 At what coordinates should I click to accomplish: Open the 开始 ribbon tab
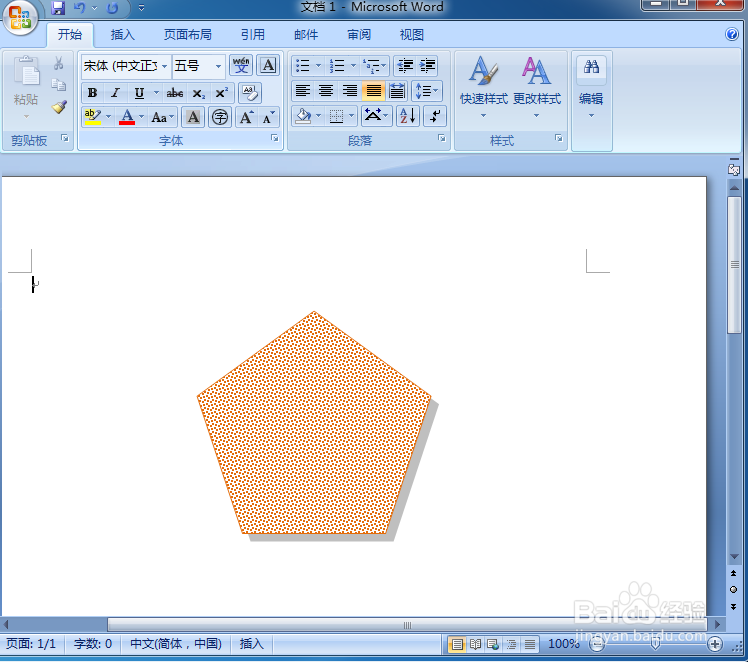[70, 35]
